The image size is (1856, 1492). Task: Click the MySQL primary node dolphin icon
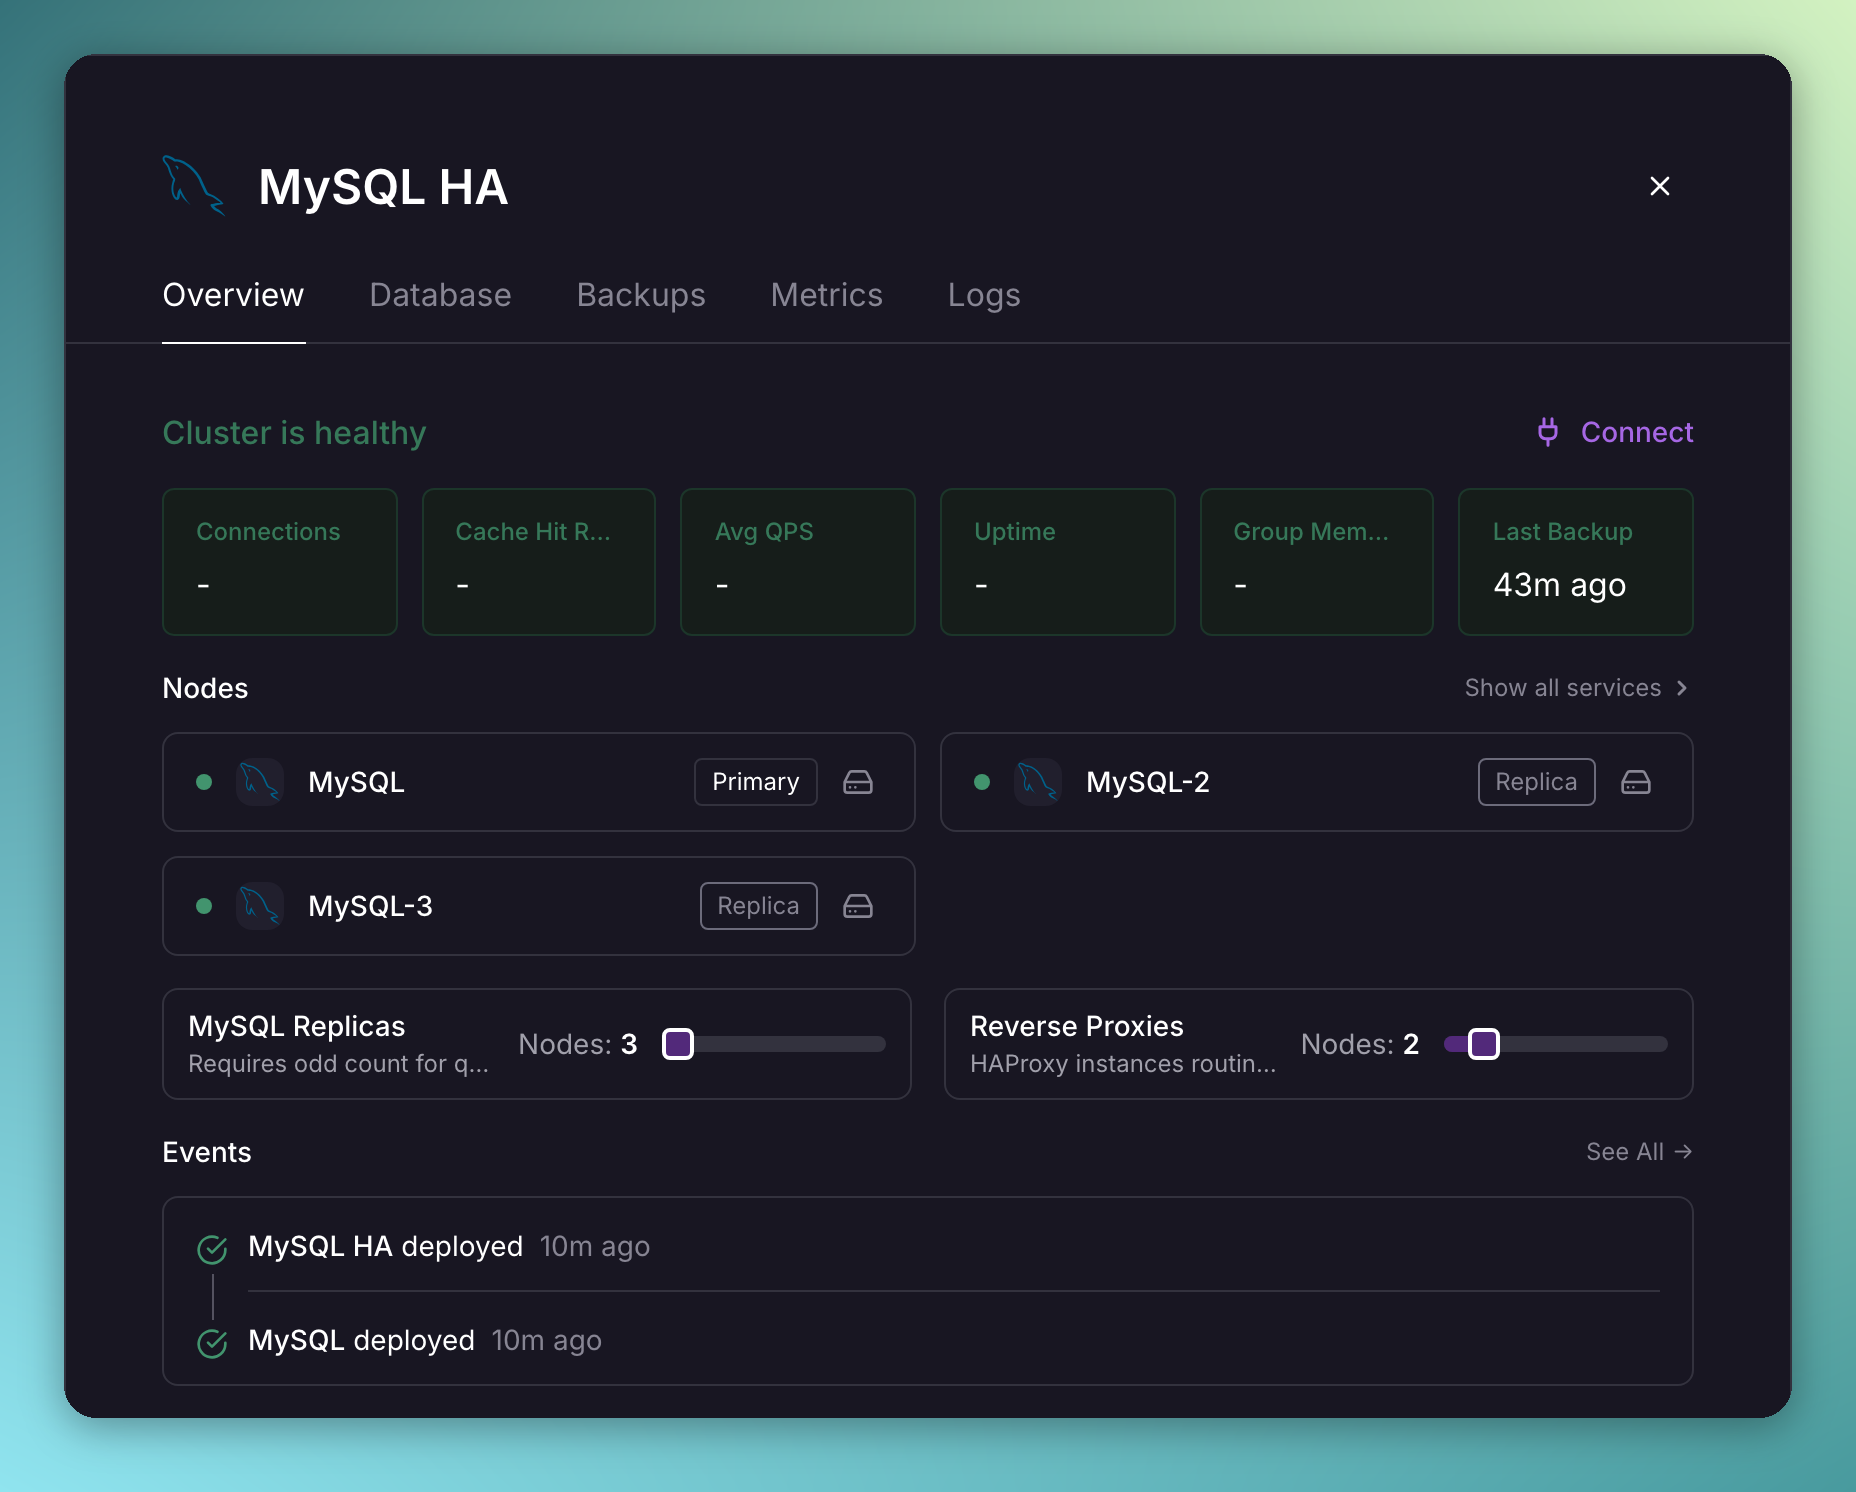(x=260, y=782)
